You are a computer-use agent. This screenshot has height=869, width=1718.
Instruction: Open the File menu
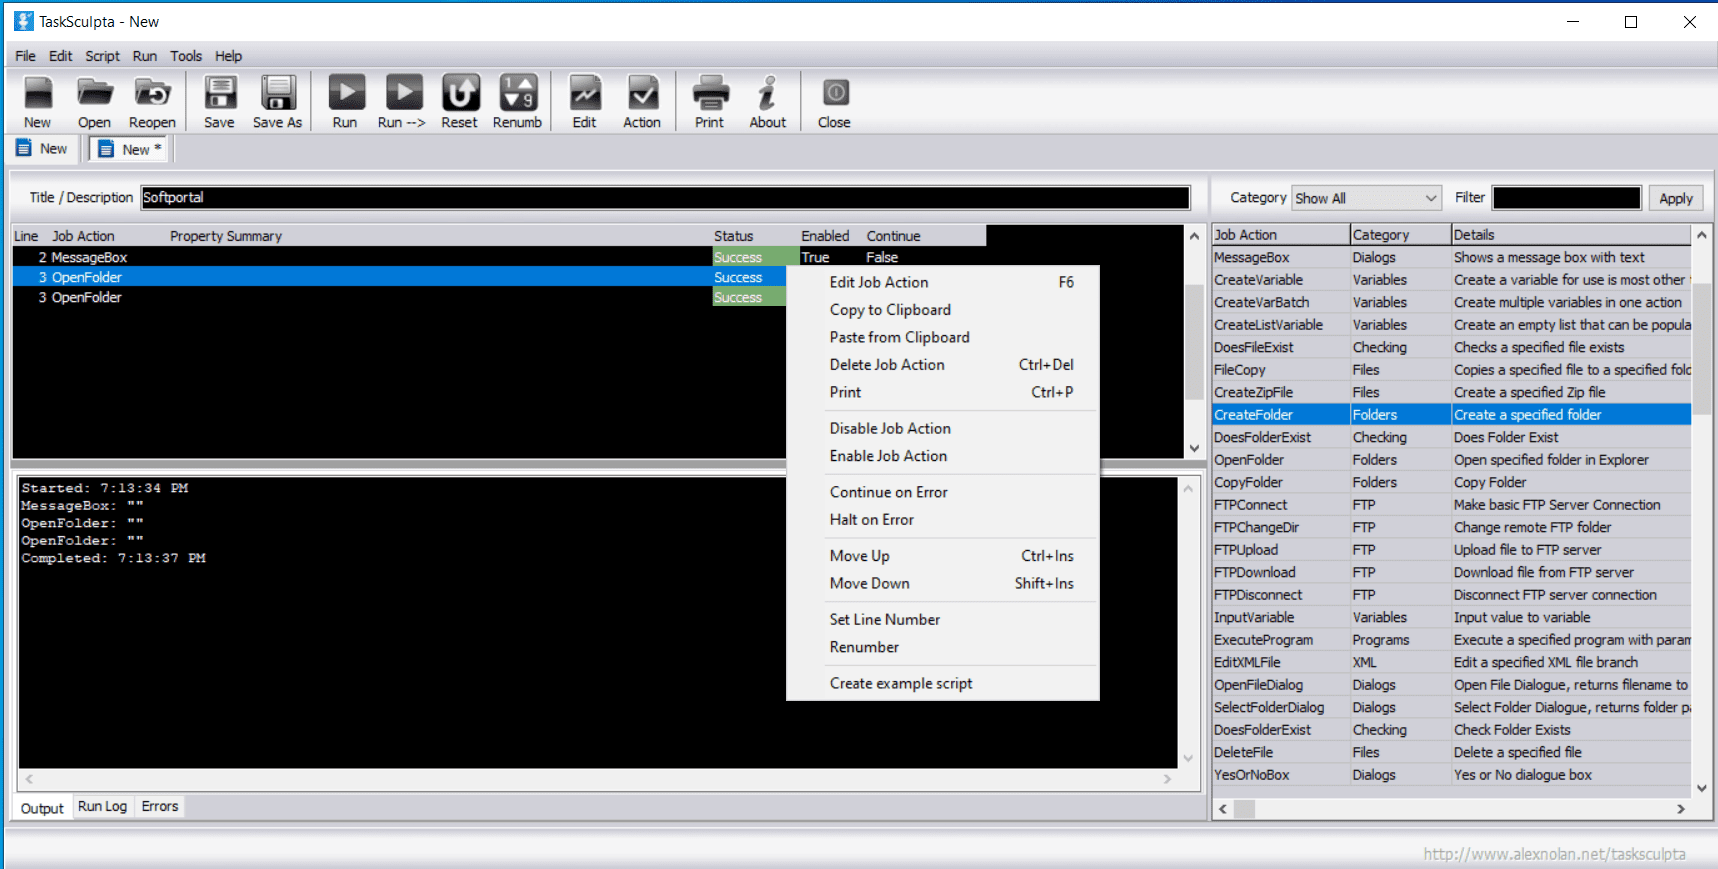click(26, 56)
